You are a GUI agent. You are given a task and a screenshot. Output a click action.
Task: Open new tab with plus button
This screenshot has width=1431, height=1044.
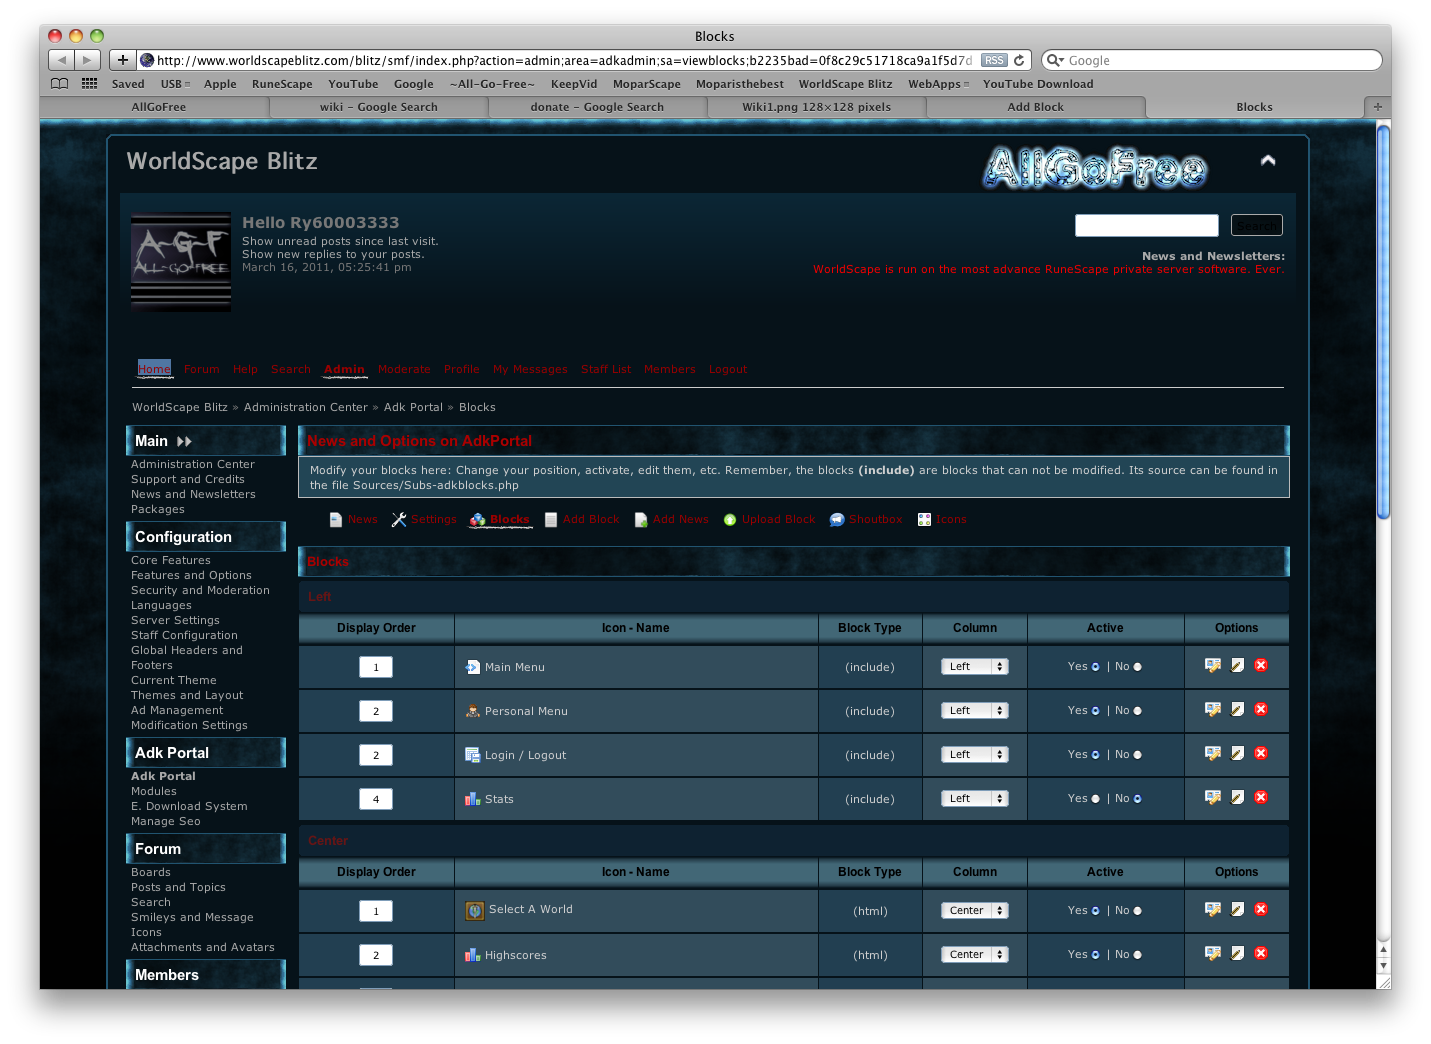coord(1377,107)
